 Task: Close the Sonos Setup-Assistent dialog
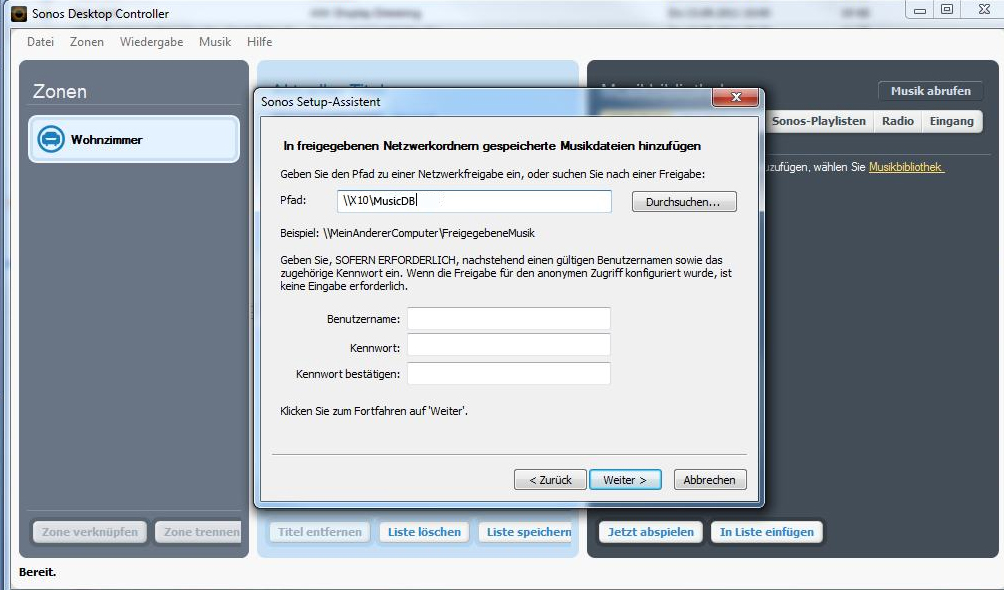(736, 97)
